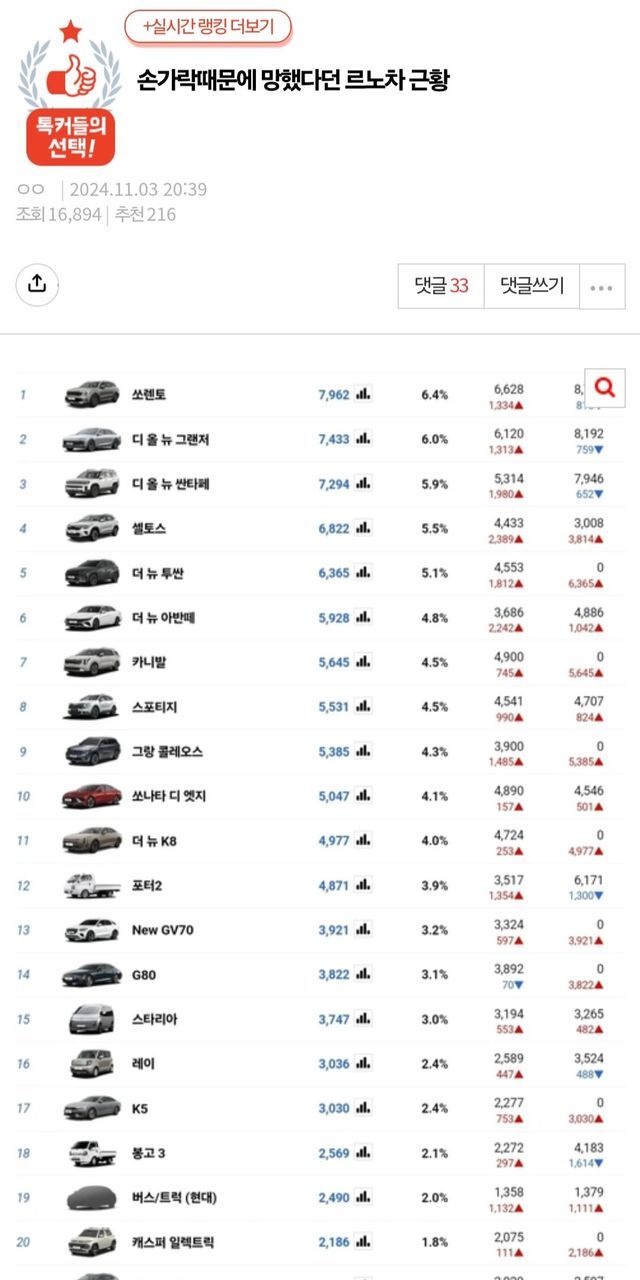Click the 카니발 car thumbnail
The height and width of the screenshot is (1280, 640).
[92, 662]
